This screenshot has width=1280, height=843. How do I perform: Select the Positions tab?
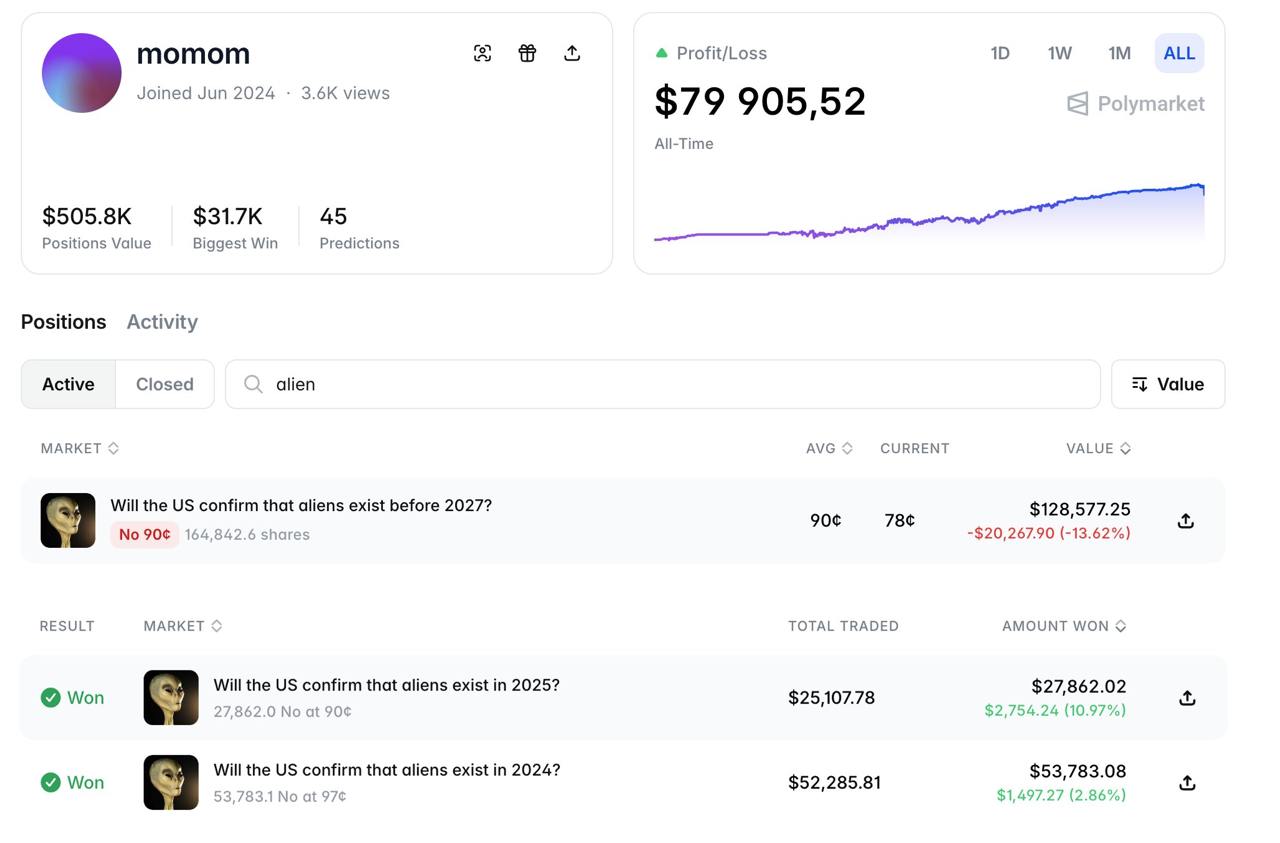click(x=63, y=321)
